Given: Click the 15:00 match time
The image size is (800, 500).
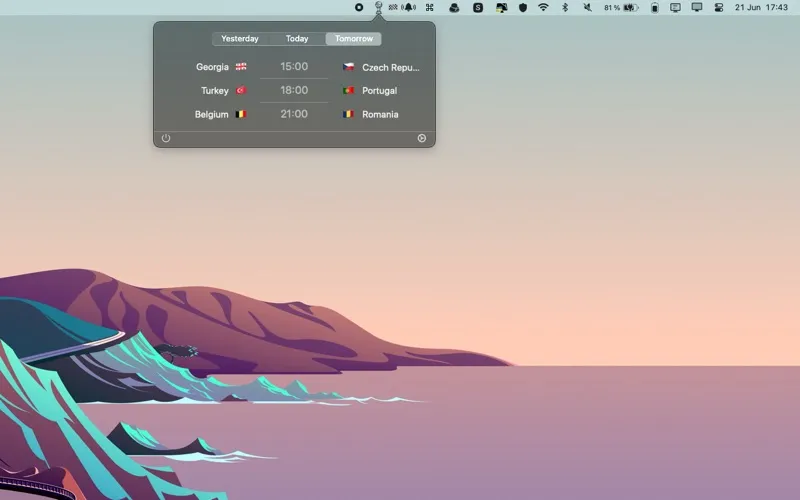Looking at the screenshot, I should [294, 66].
